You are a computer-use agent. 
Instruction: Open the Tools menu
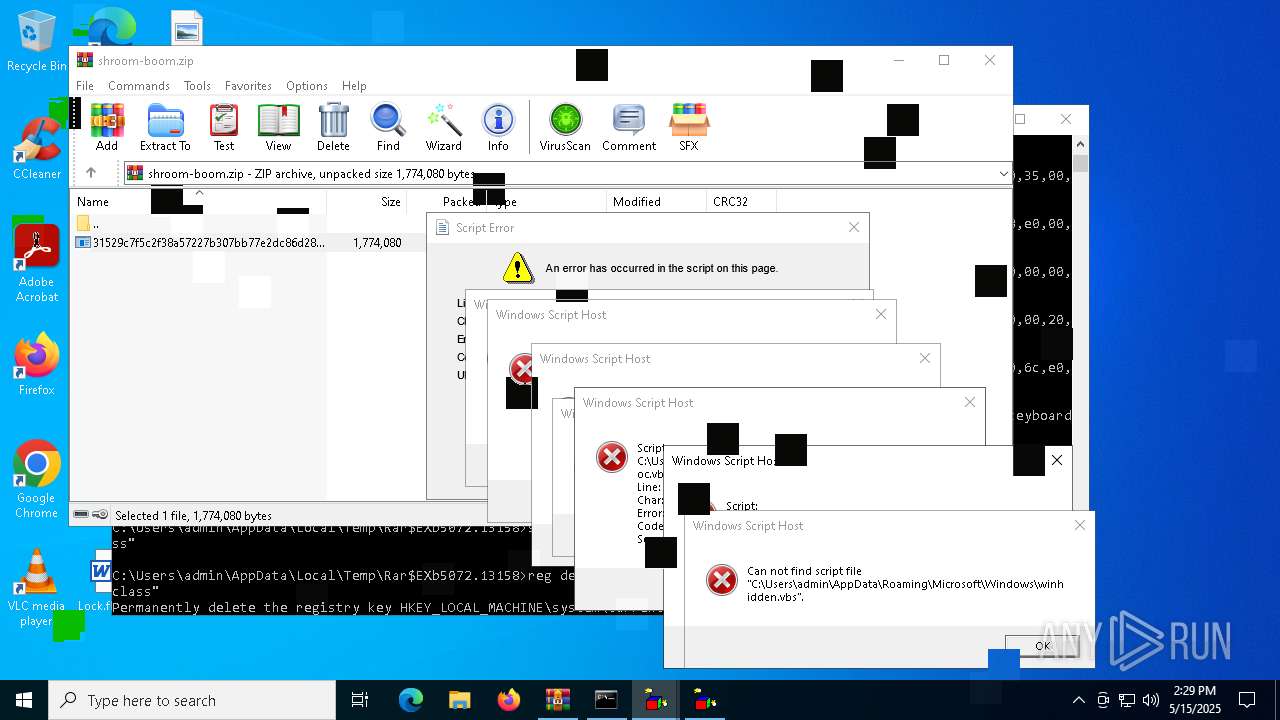pos(197,86)
